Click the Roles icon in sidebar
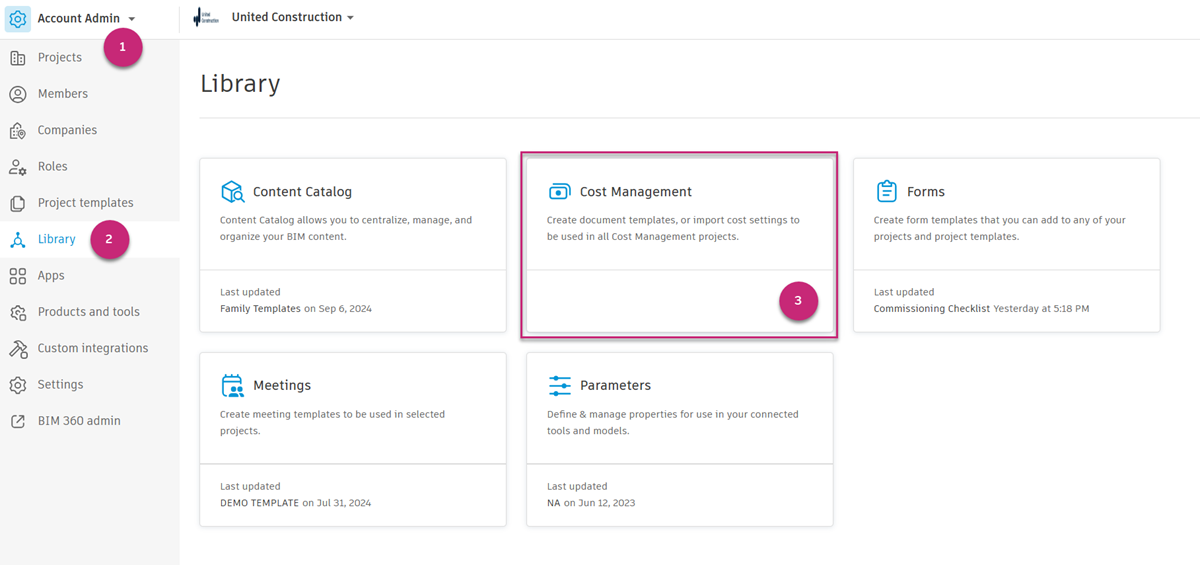The width and height of the screenshot is (1200, 565). point(18,167)
